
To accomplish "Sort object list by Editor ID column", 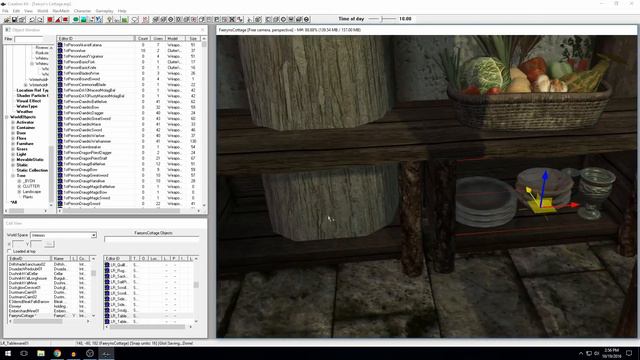I will (96, 38).
